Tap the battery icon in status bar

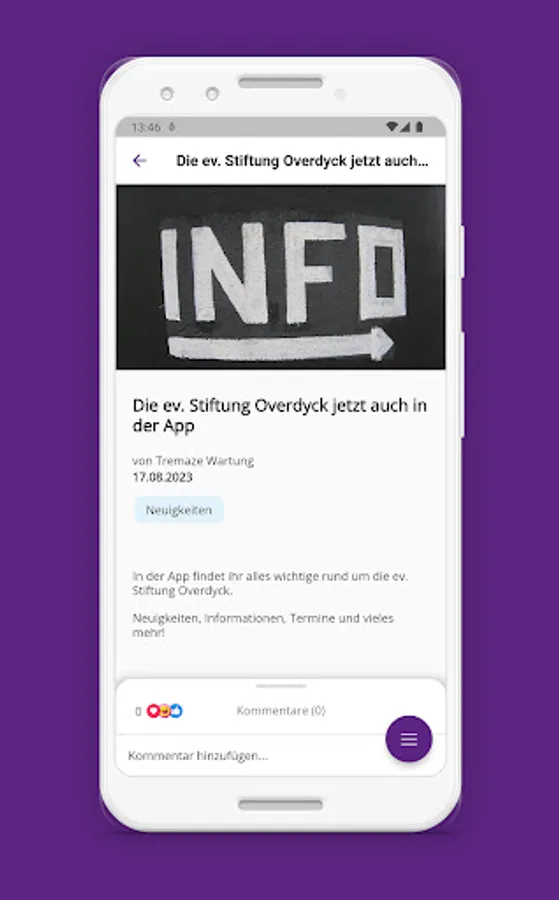click(x=420, y=127)
